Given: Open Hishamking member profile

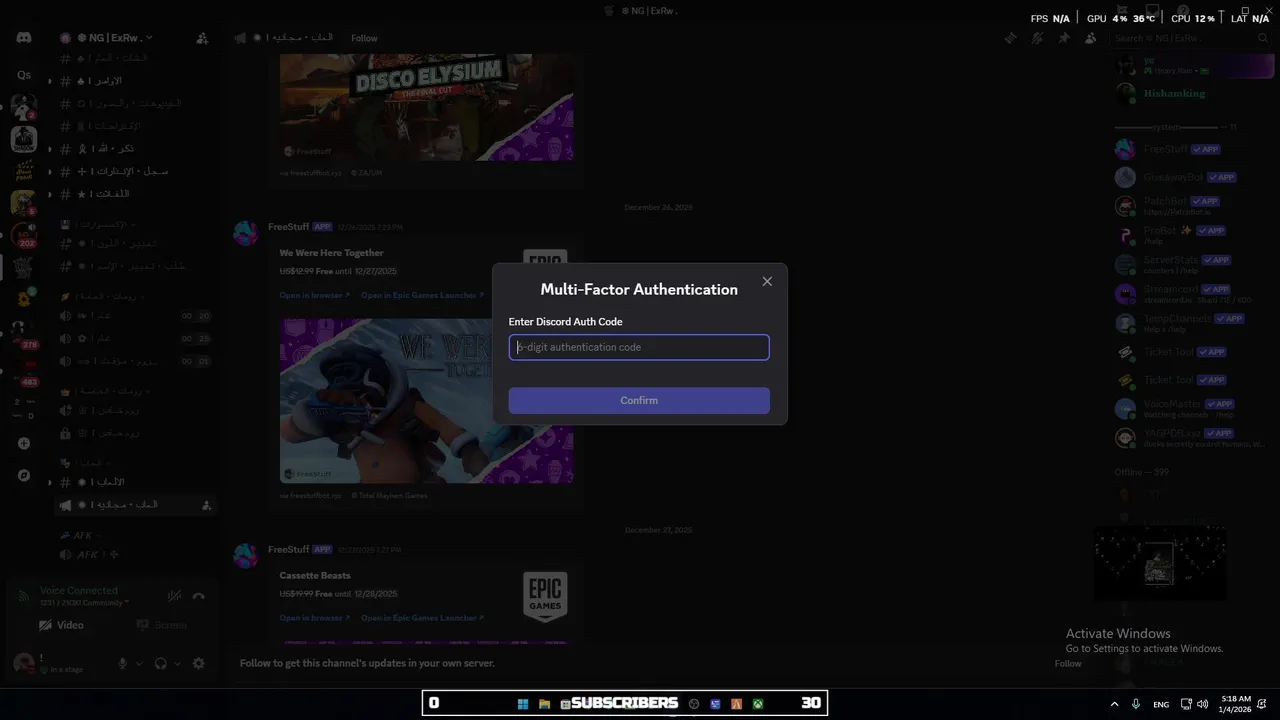Looking at the screenshot, I should pos(1190,94).
